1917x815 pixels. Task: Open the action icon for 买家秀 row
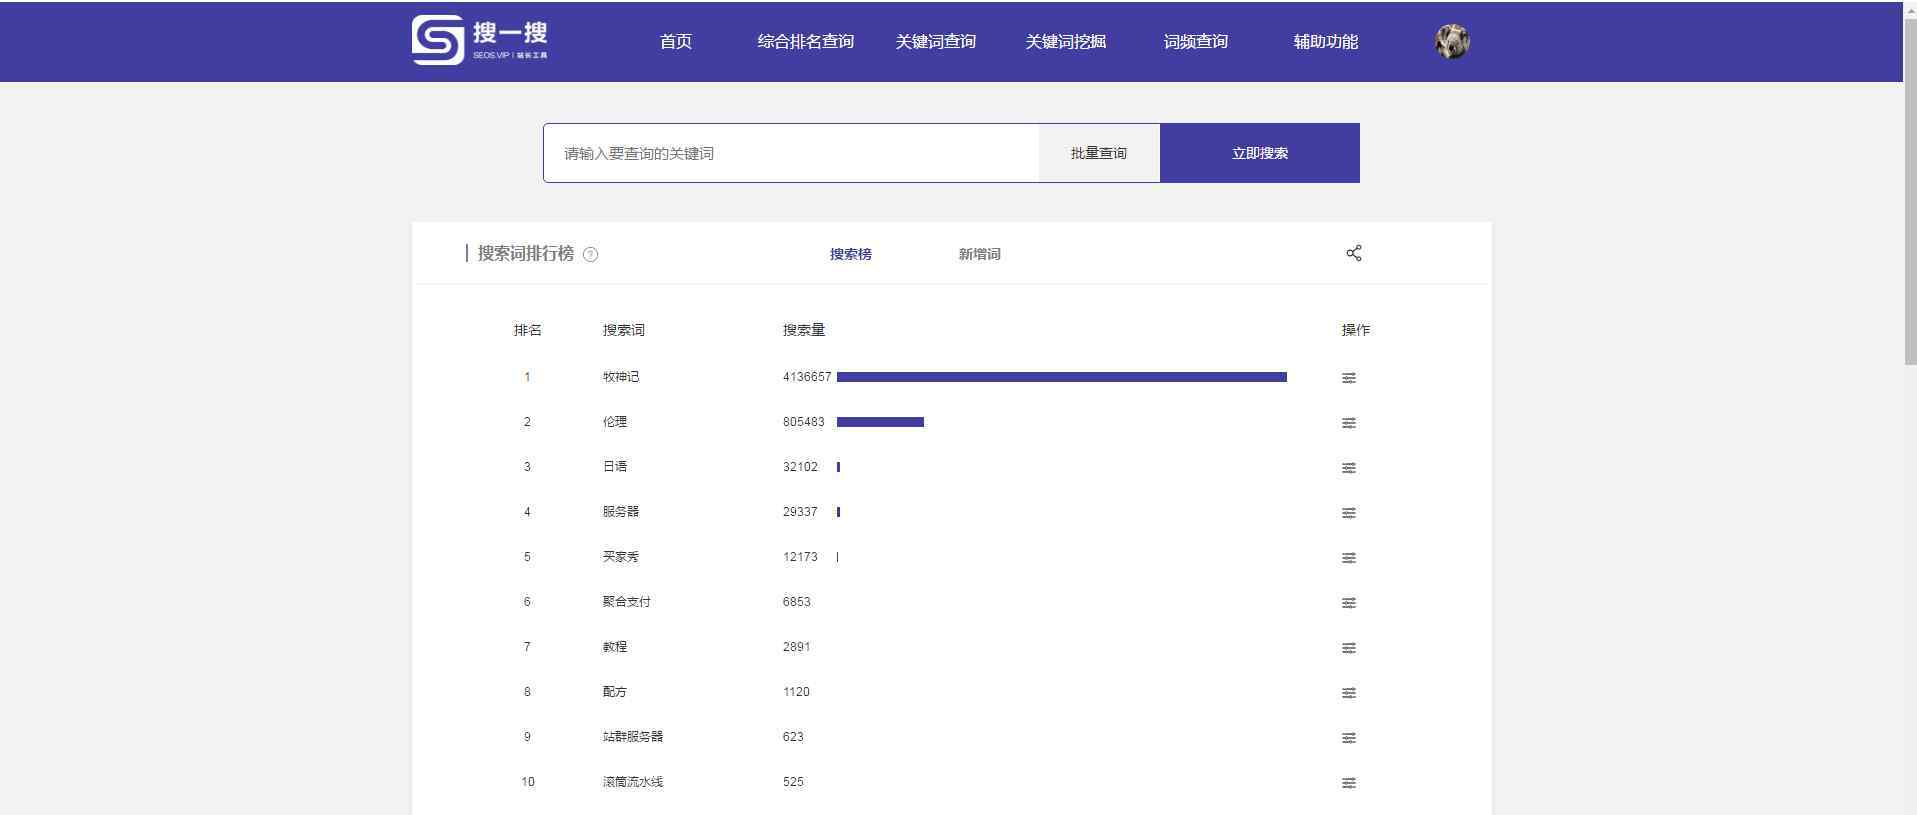coord(1349,558)
